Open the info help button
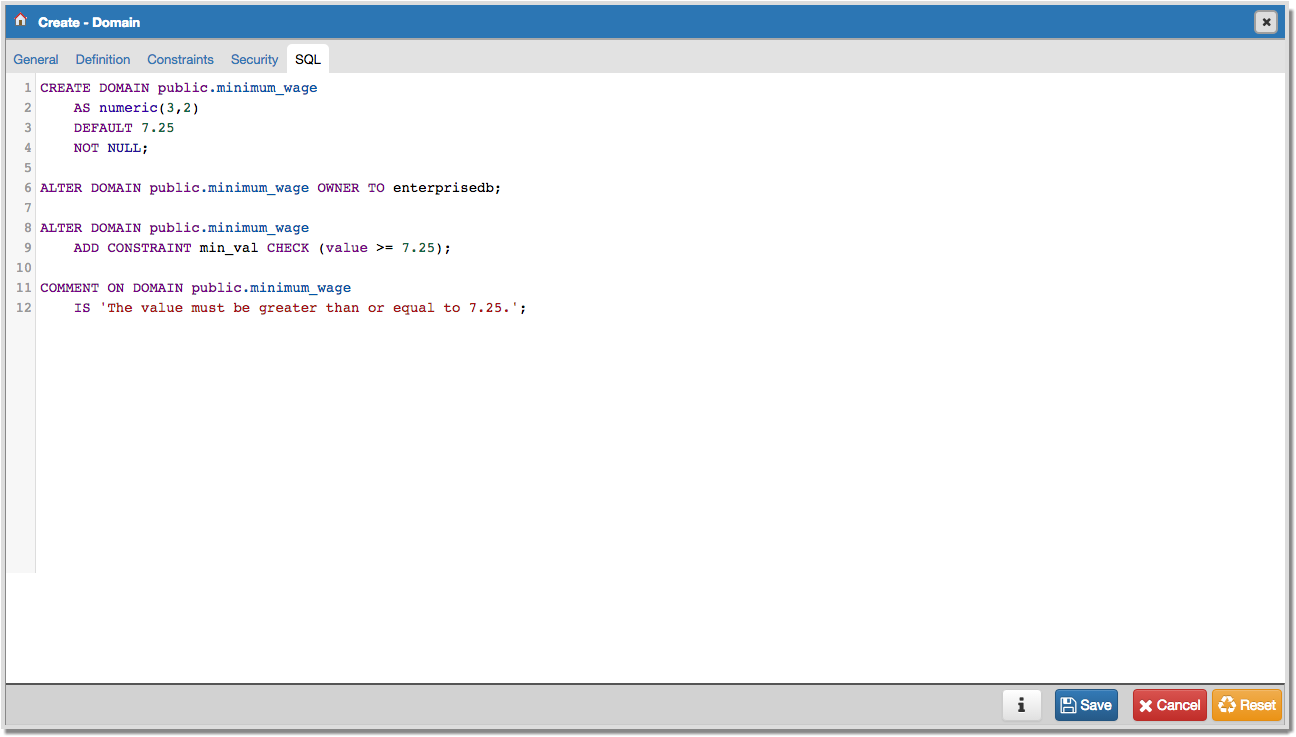Screen dimensions: 1296x737 click(x=1021, y=705)
